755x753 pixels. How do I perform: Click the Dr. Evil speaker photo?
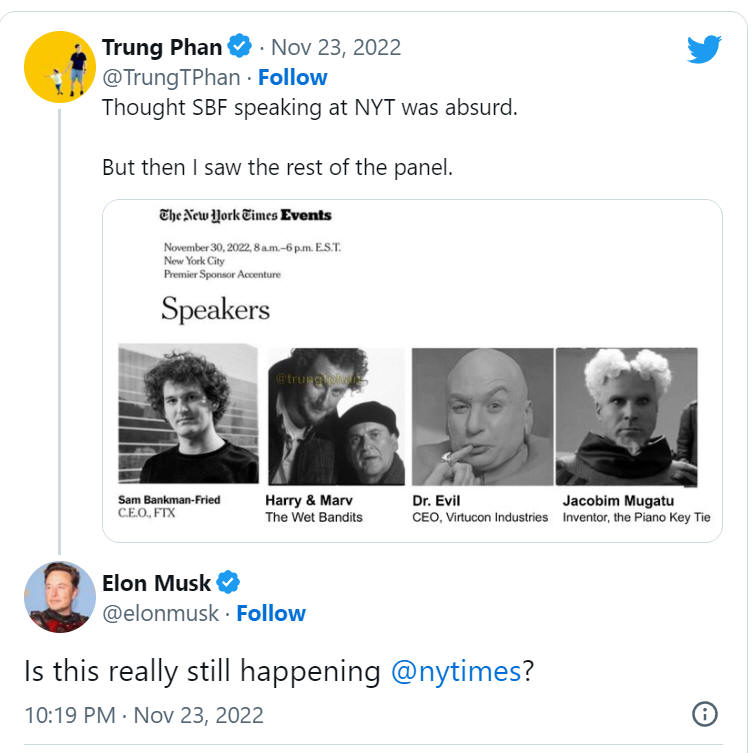[x=482, y=416]
